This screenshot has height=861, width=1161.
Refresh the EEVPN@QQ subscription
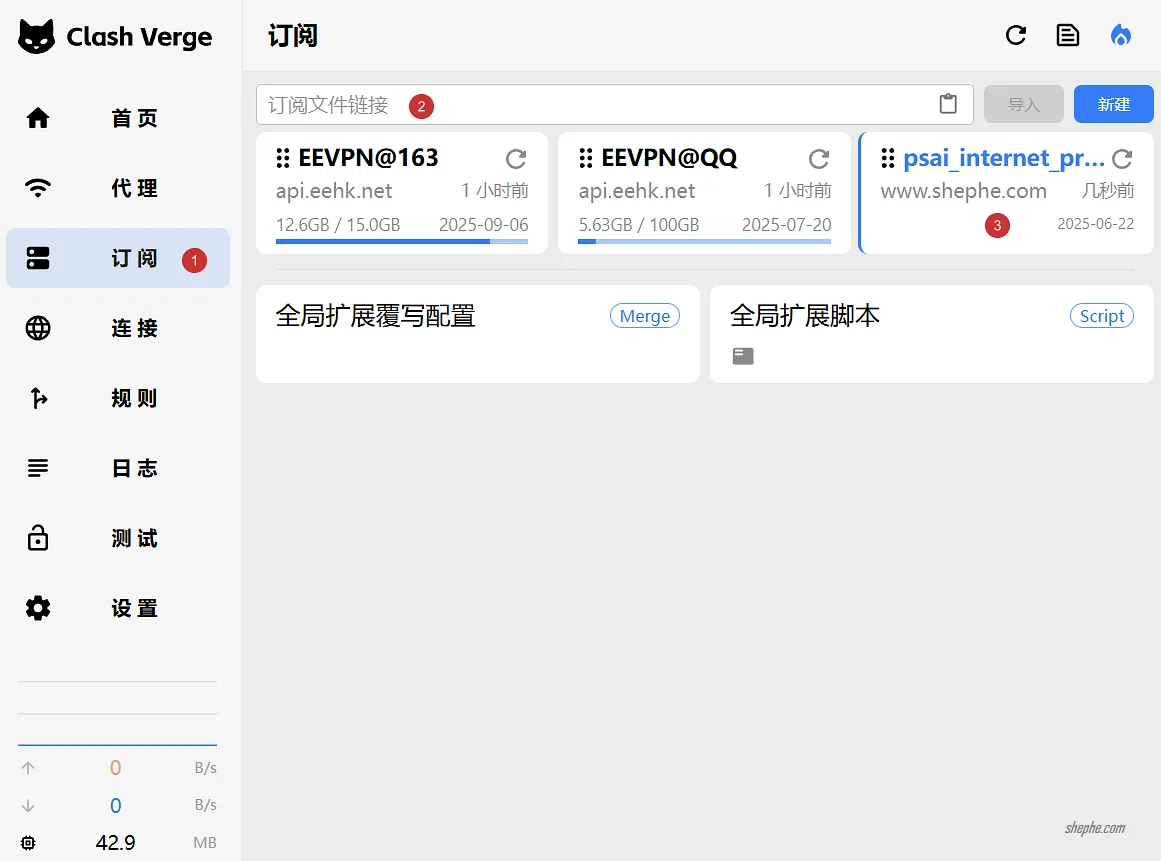coord(819,159)
